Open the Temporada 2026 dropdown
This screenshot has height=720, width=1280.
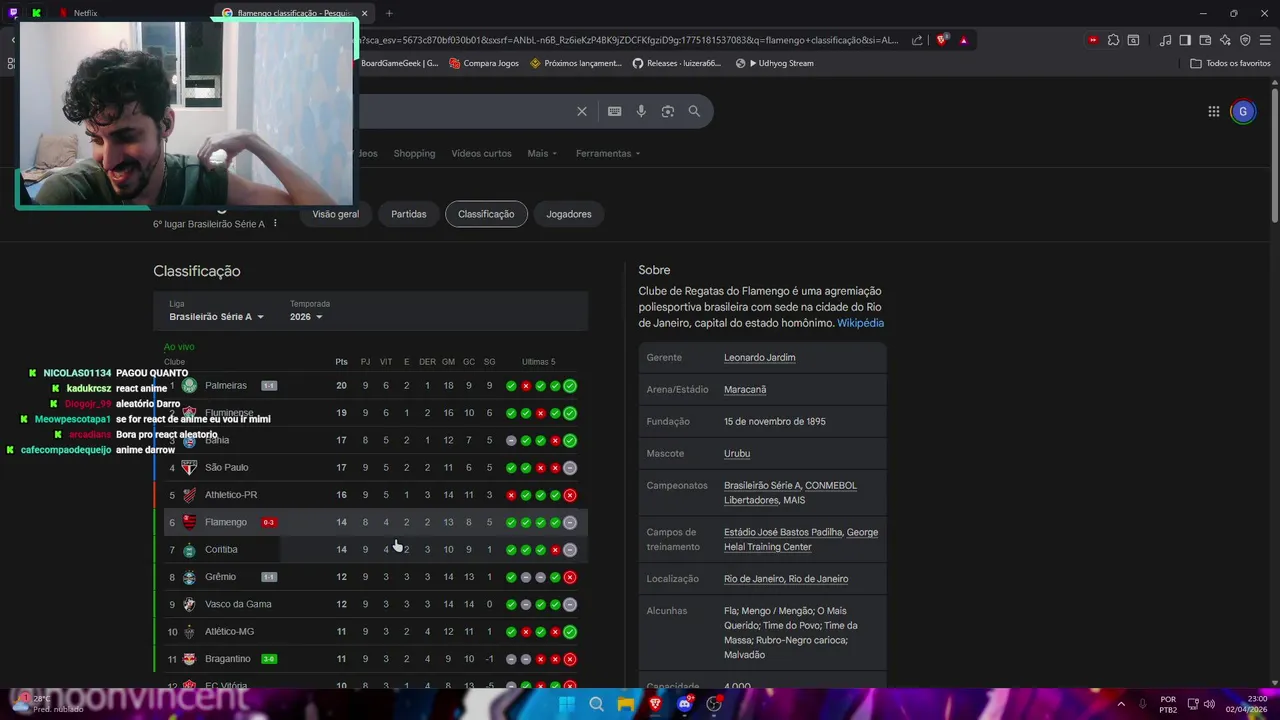click(306, 317)
